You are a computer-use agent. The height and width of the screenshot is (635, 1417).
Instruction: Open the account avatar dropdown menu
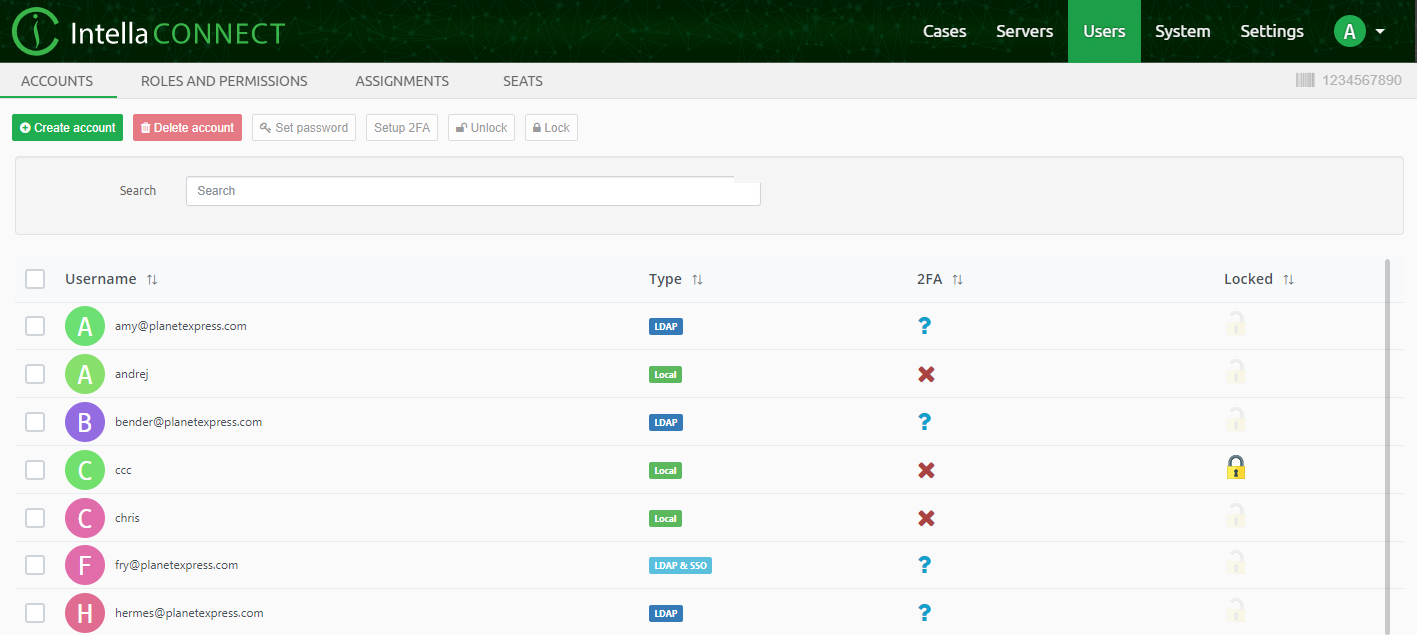point(1361,31)
